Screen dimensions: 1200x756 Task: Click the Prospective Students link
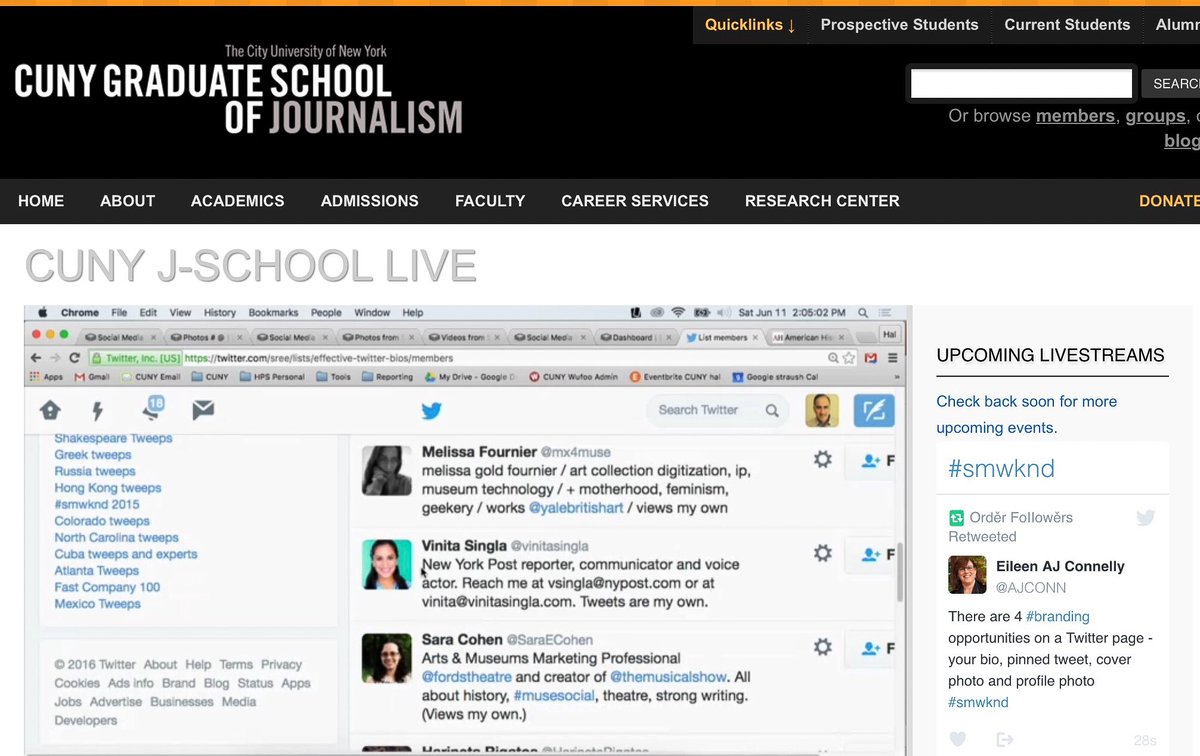pyautogui.click(x=899, y=25)
